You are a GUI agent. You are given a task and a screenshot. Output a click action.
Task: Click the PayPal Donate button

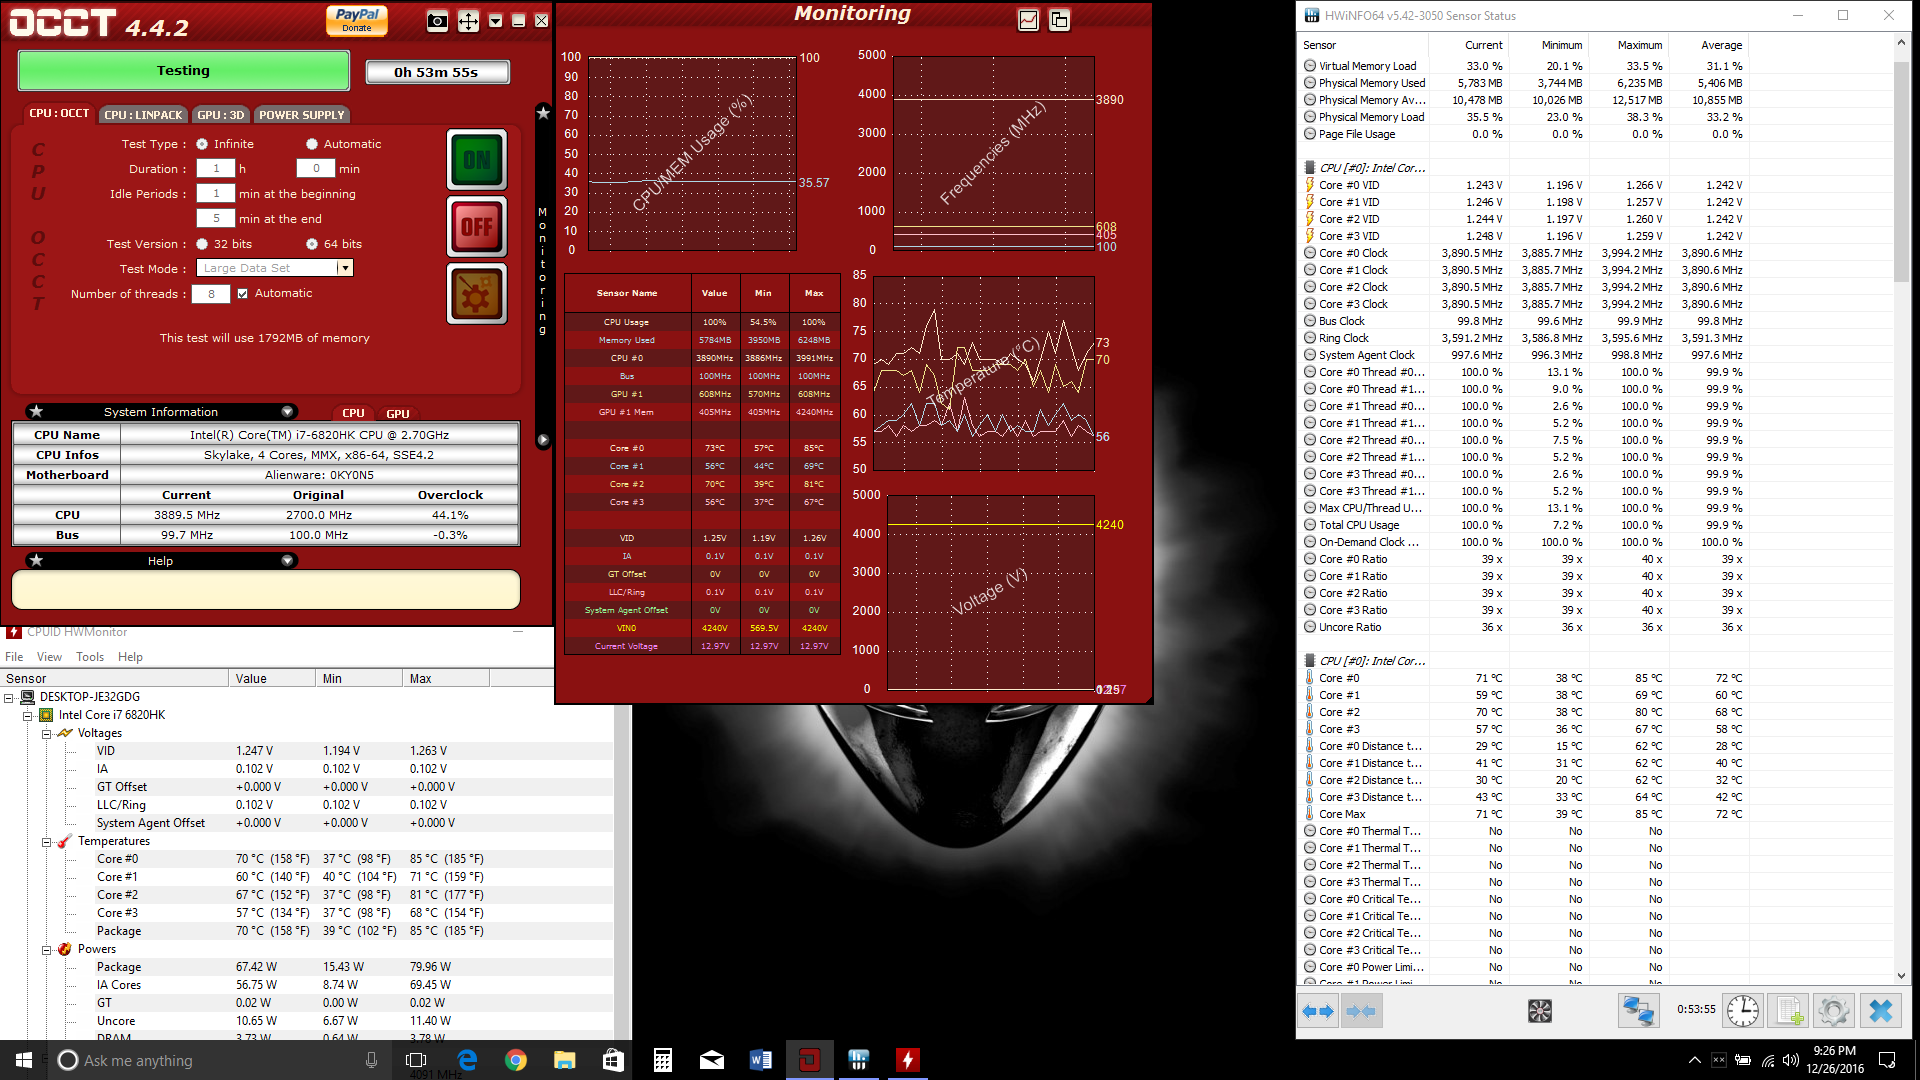tap(357, 20)
